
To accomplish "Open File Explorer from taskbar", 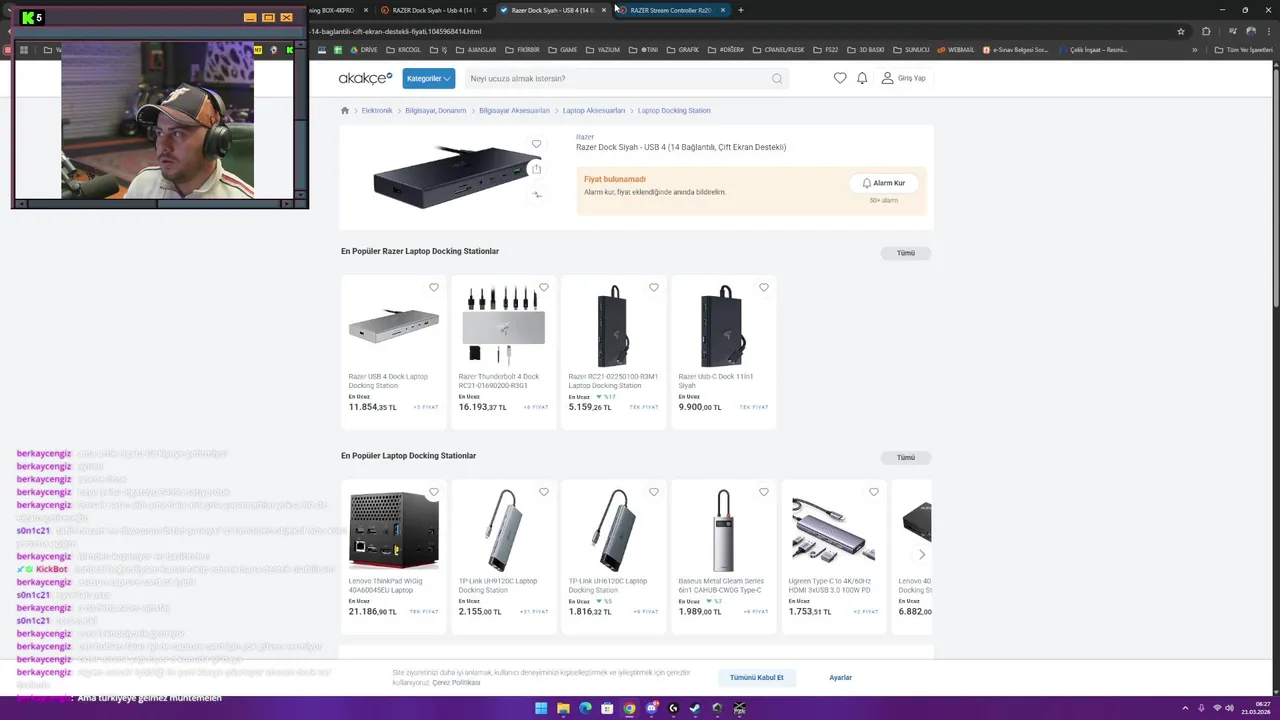I will 563,708.
